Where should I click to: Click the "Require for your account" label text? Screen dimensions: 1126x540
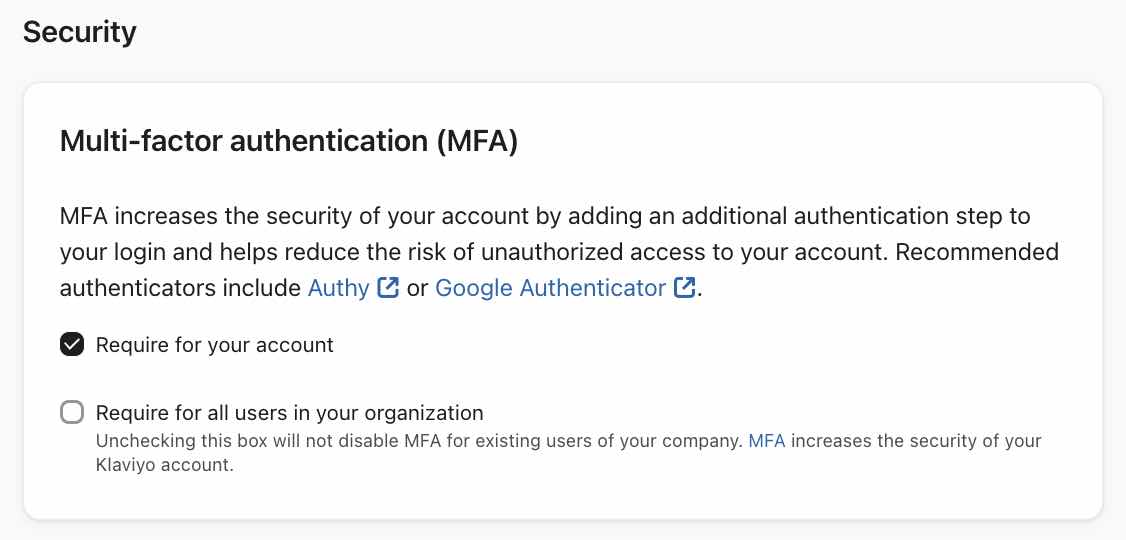click(x=214, y=345)
